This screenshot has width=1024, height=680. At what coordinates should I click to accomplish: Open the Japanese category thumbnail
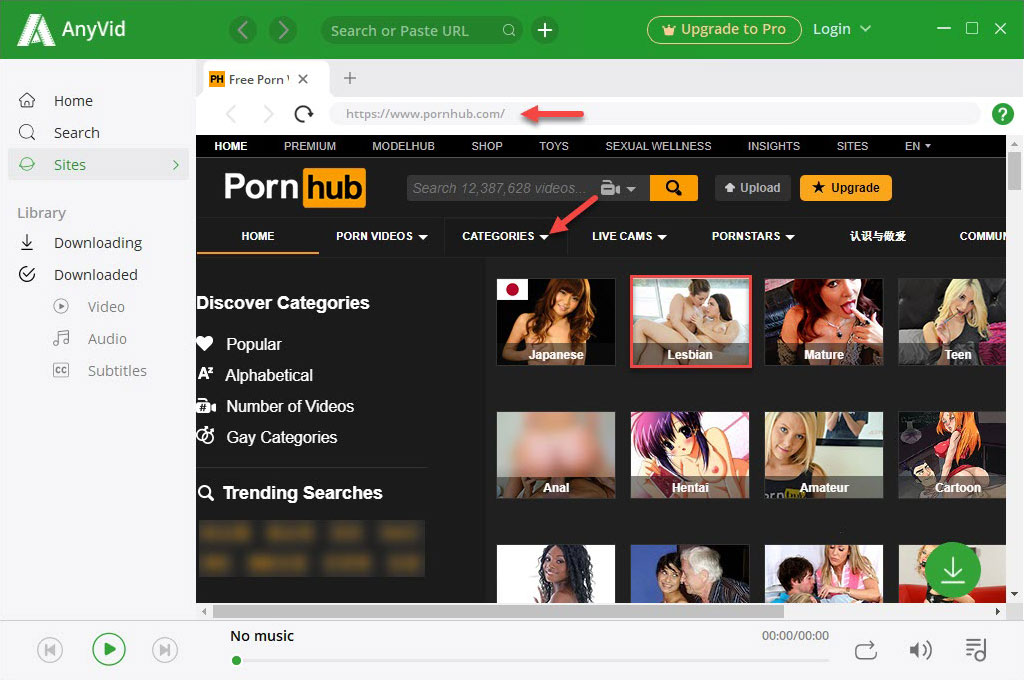(x=556, y=321)
